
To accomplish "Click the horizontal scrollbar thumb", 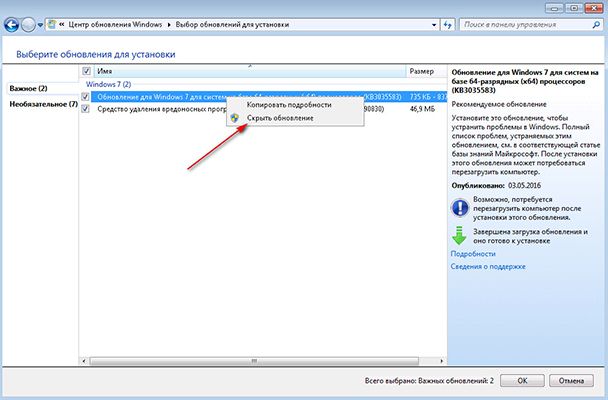I will pyautogui.click(x=254, y=361).
